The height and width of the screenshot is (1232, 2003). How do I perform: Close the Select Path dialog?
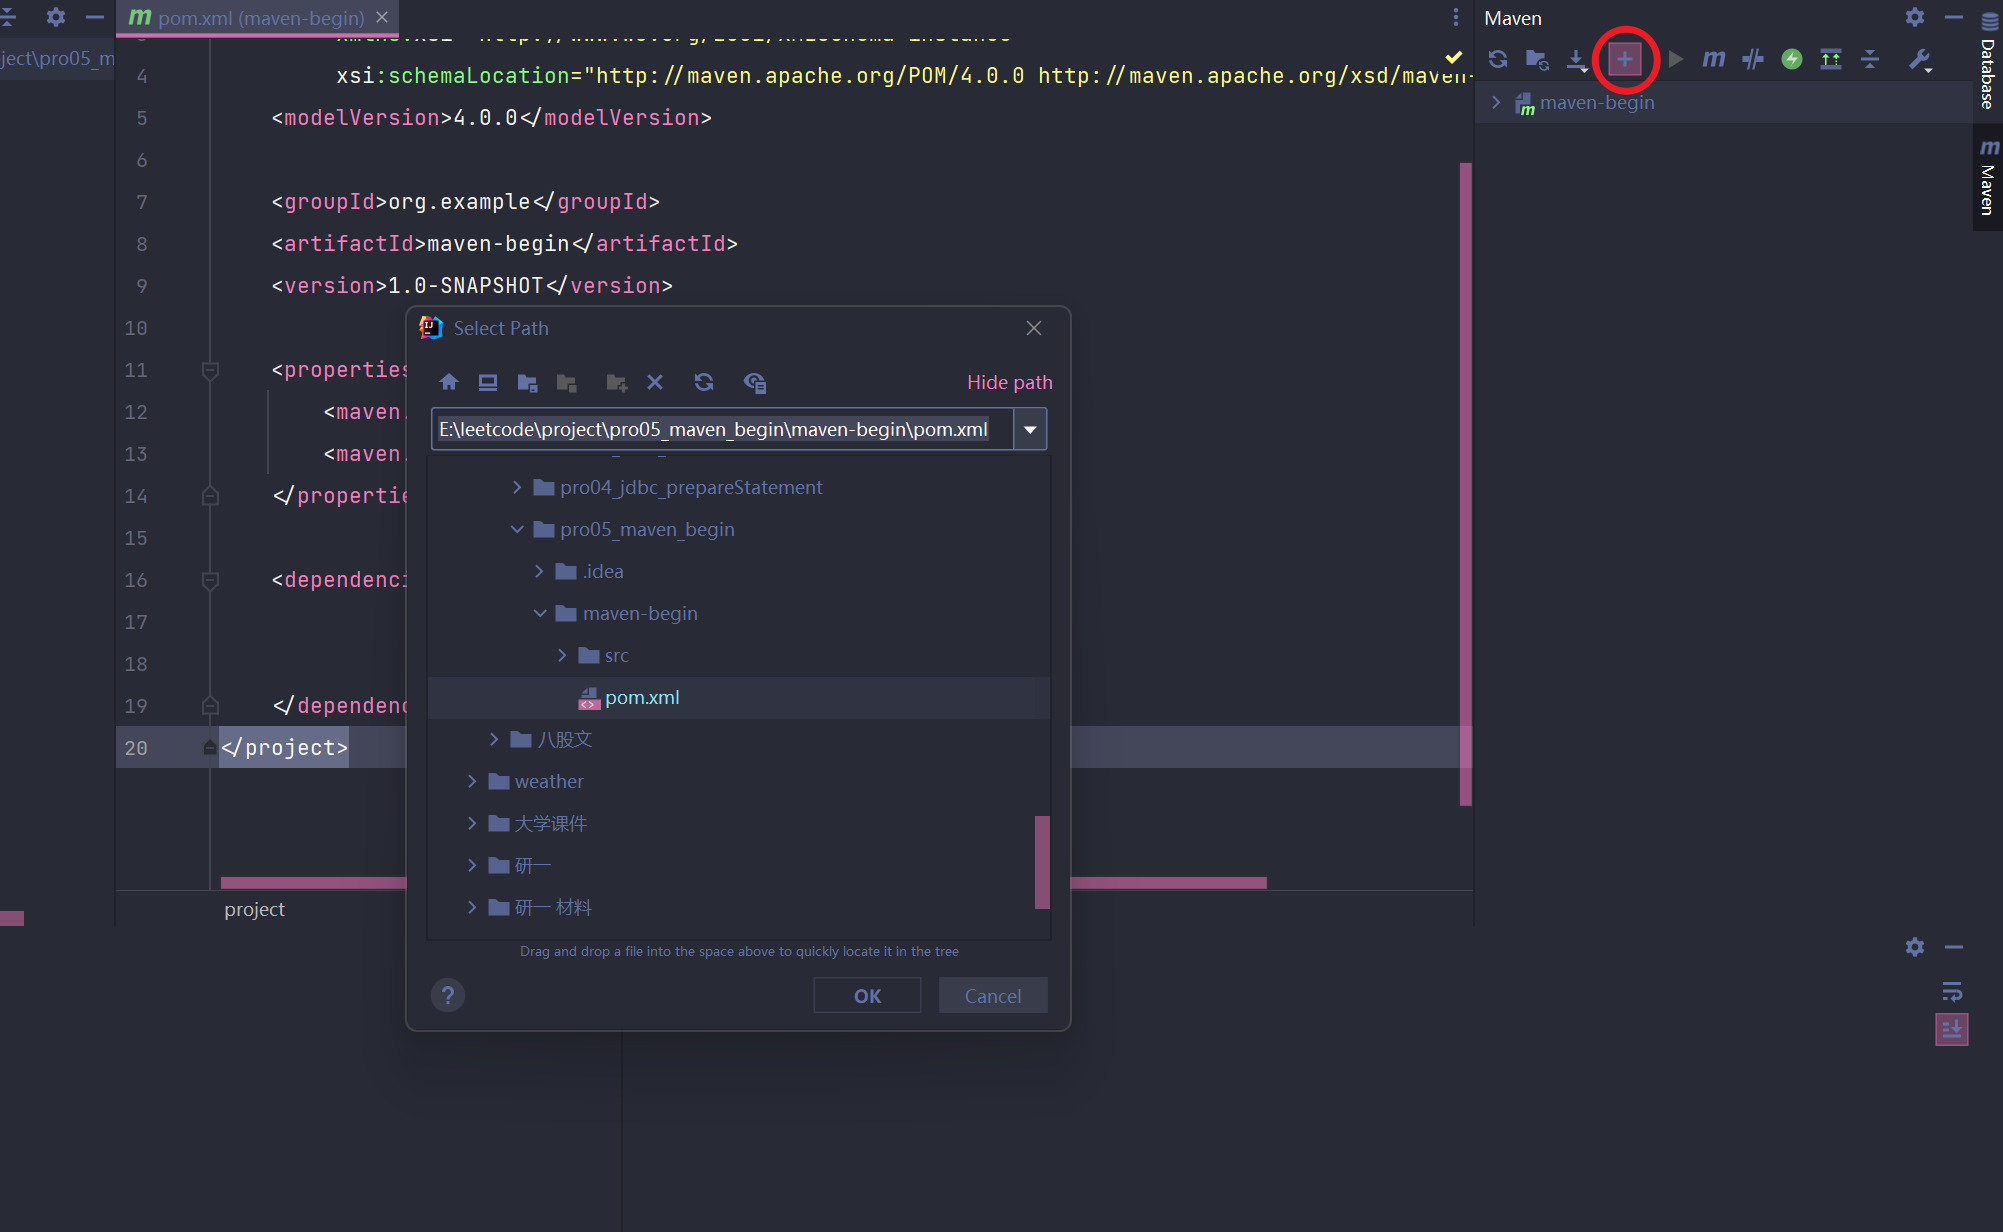(1034, 328)
